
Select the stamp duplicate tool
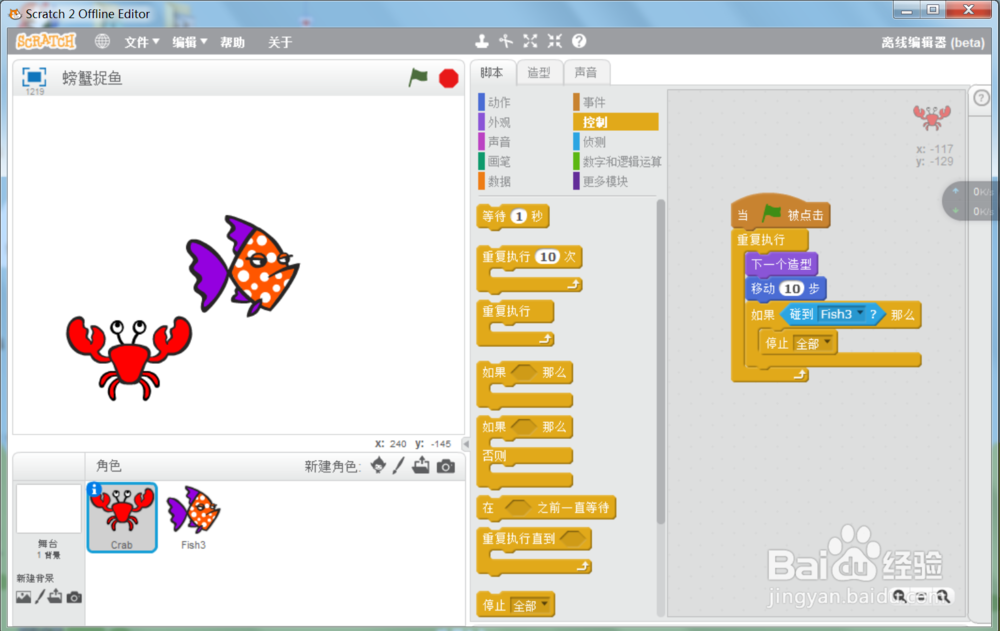tap(482, 41)
